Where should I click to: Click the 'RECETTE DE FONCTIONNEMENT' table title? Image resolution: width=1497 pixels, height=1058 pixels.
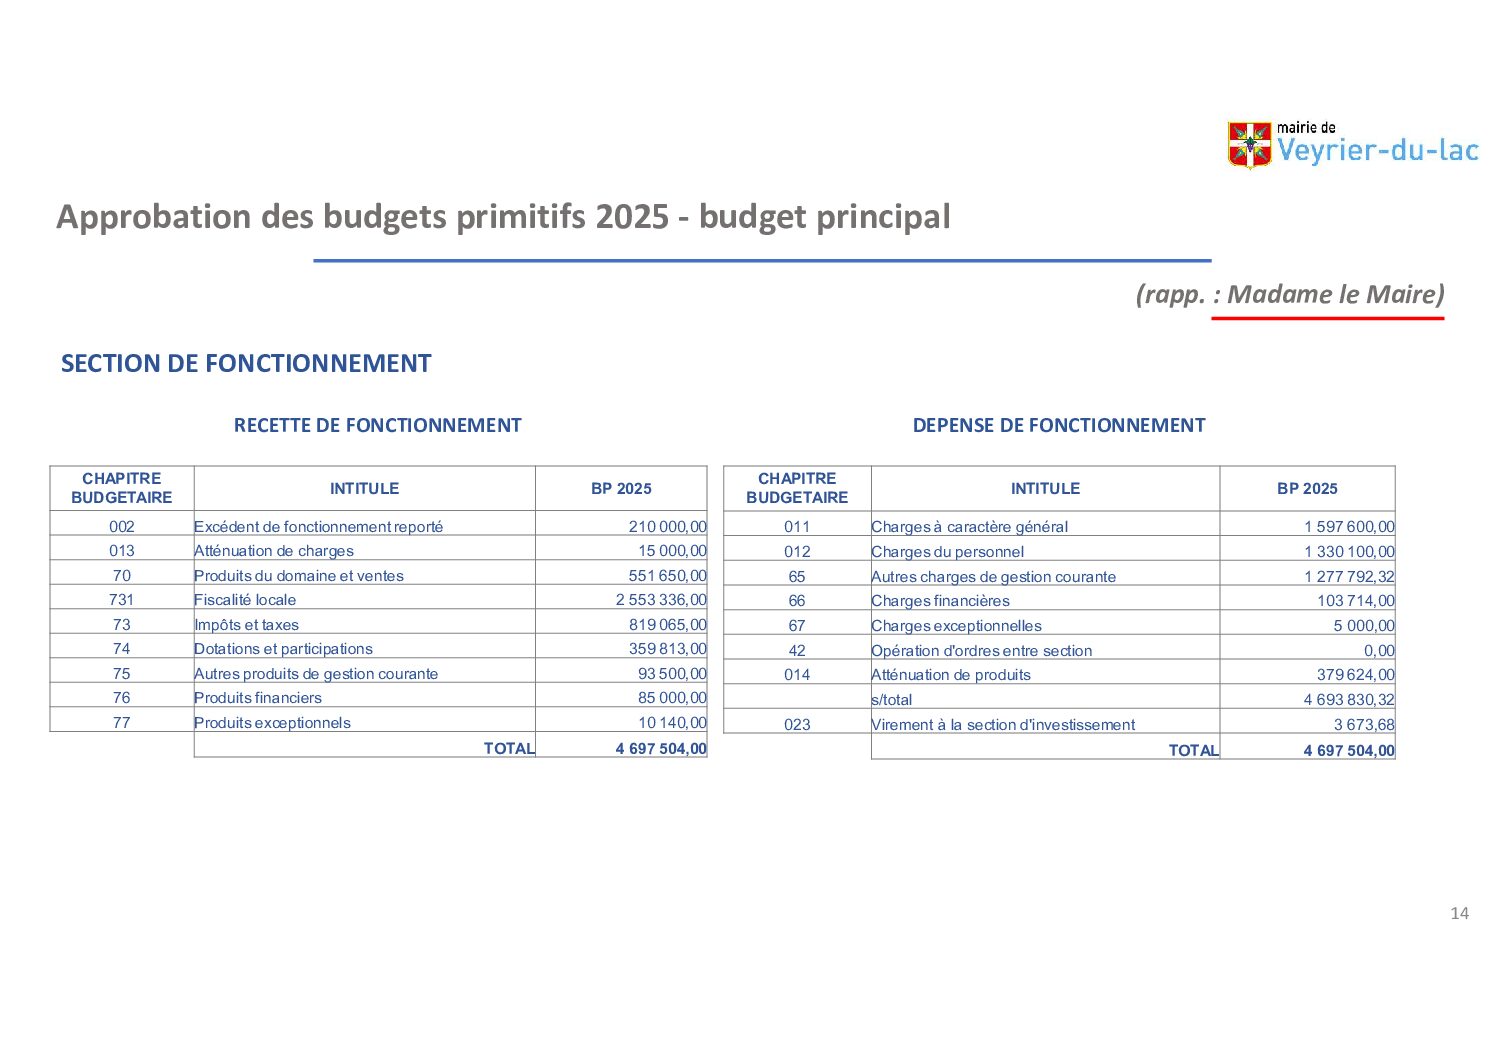click(378, 425)
